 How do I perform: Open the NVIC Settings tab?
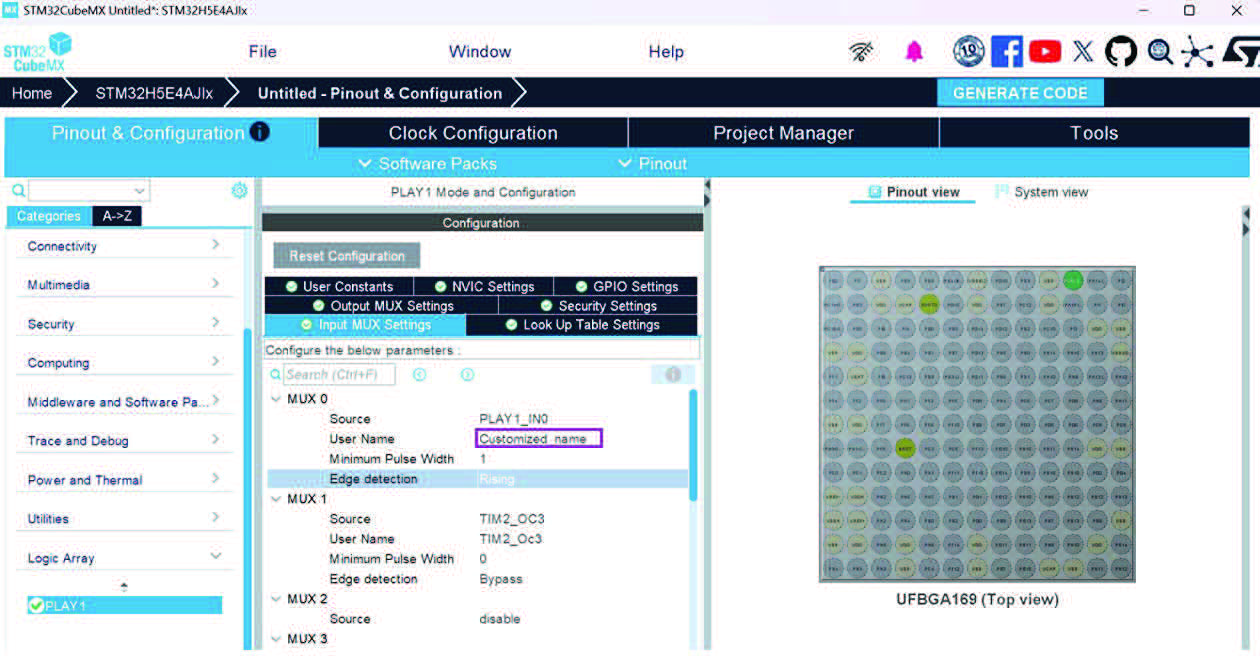(483, 286)
